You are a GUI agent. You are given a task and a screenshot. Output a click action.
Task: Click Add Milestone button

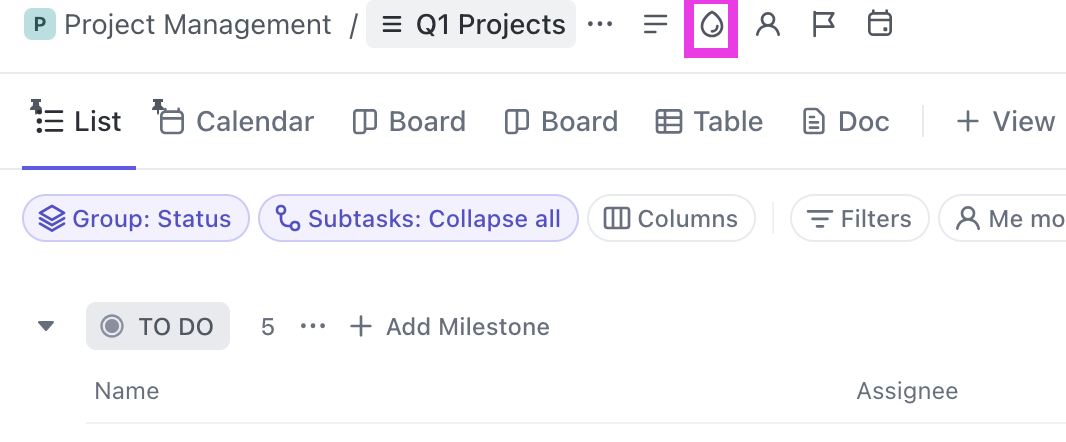click(x=449, y=326)
